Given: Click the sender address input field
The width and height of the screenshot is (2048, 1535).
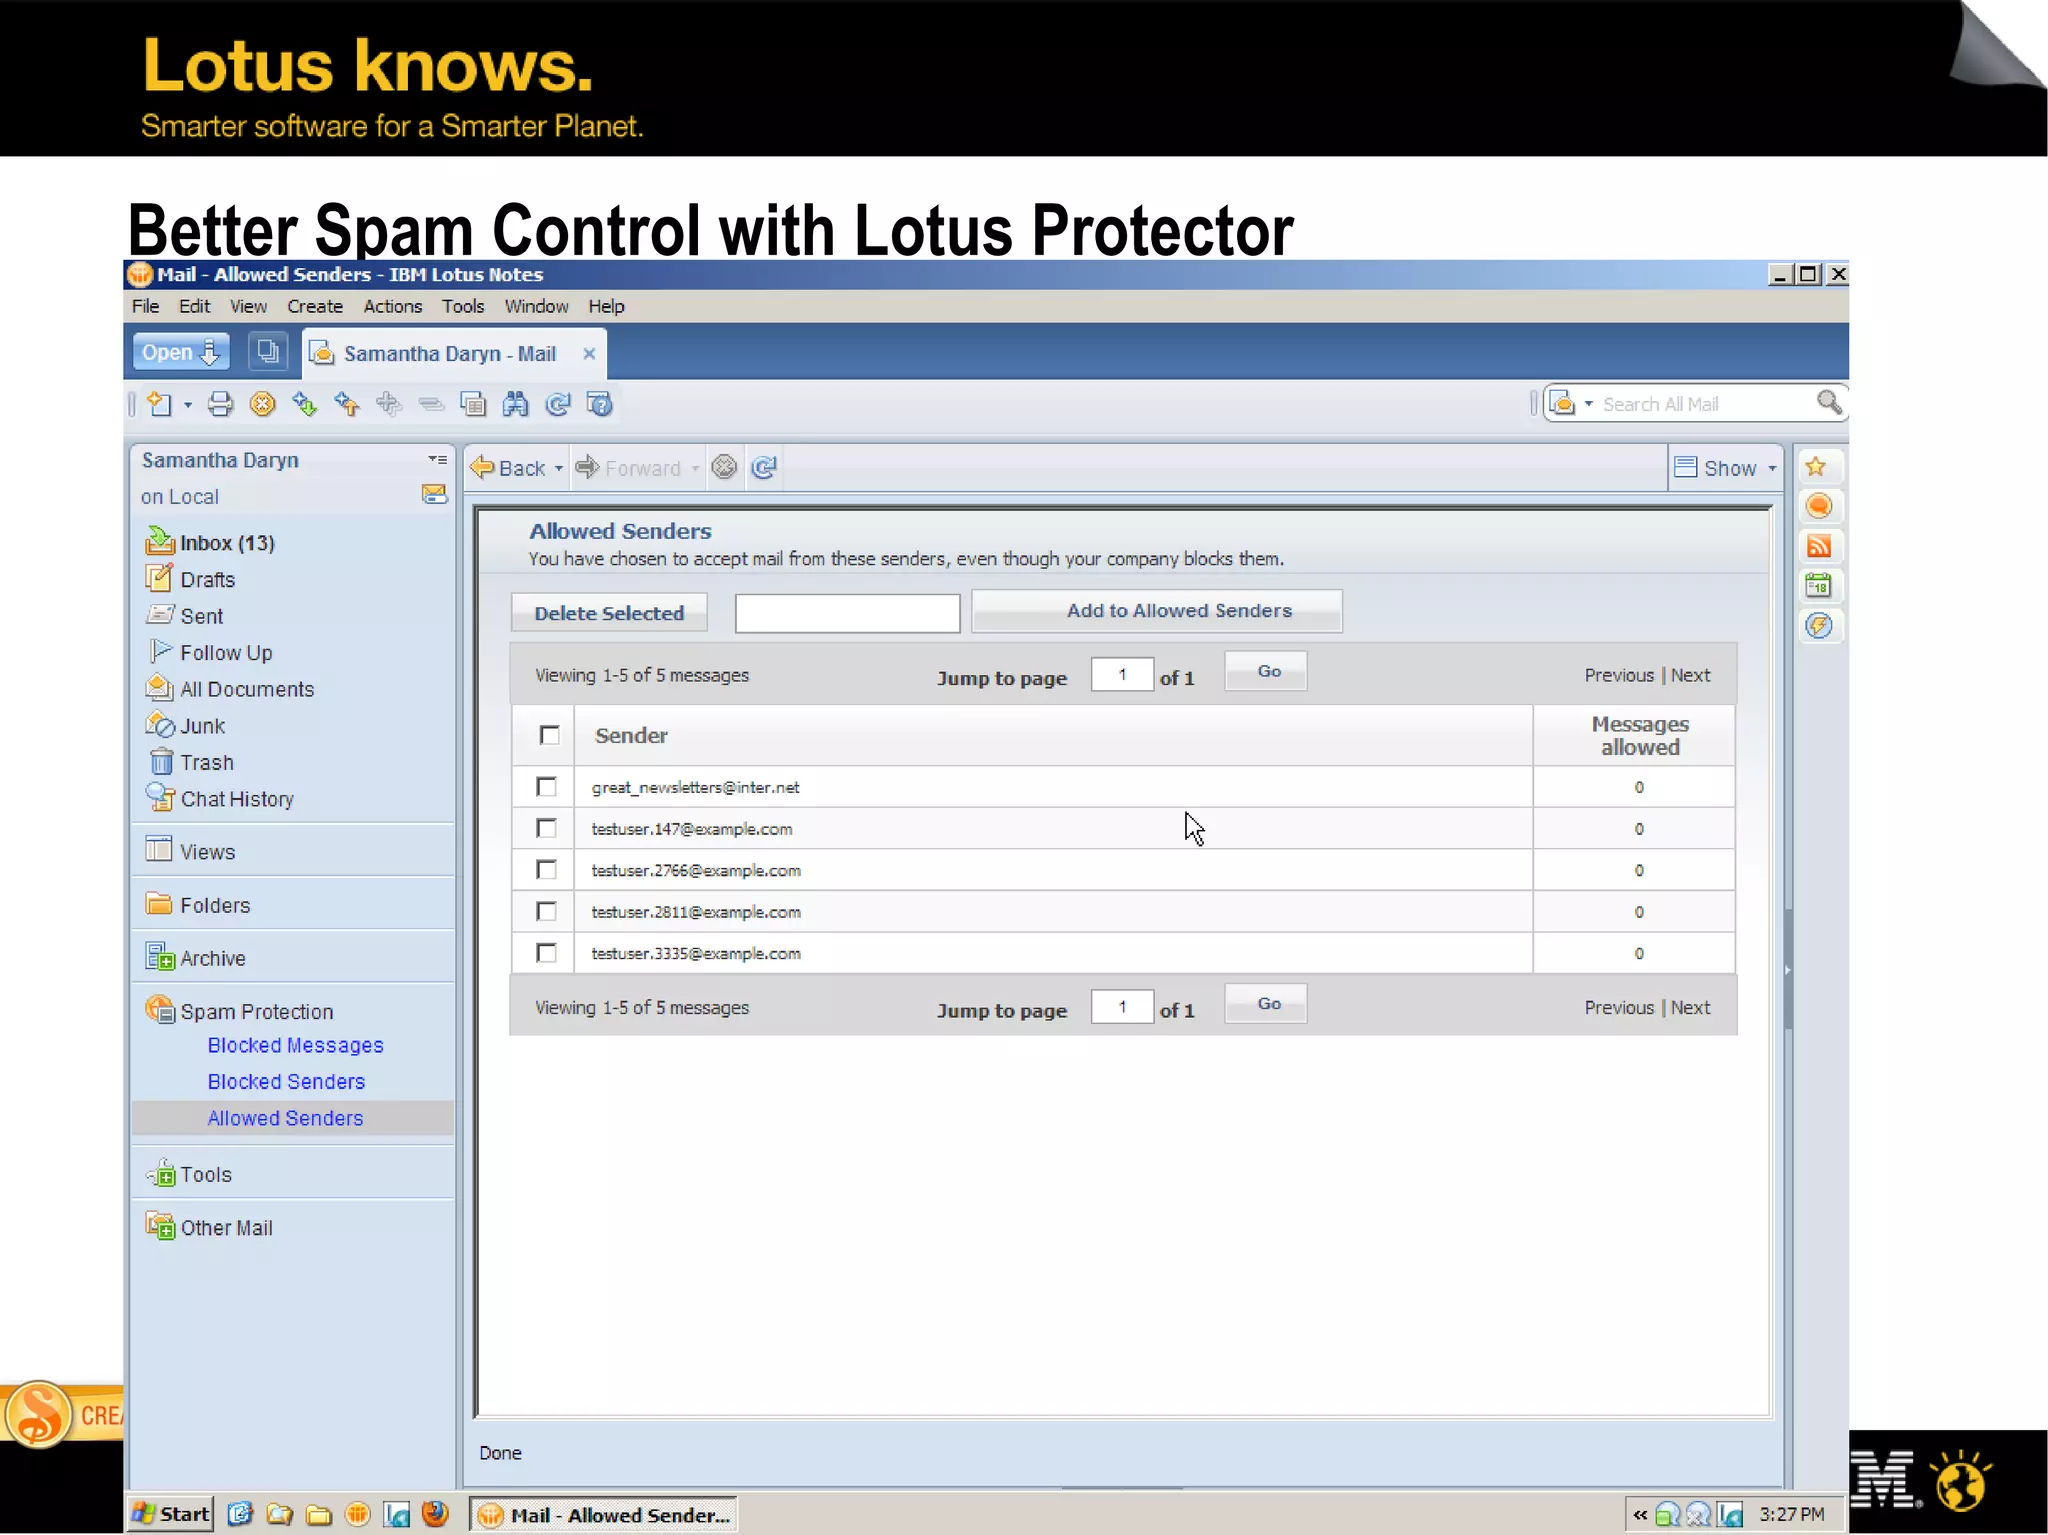Looking at the screenshot, I should click(x=847, y=613).
